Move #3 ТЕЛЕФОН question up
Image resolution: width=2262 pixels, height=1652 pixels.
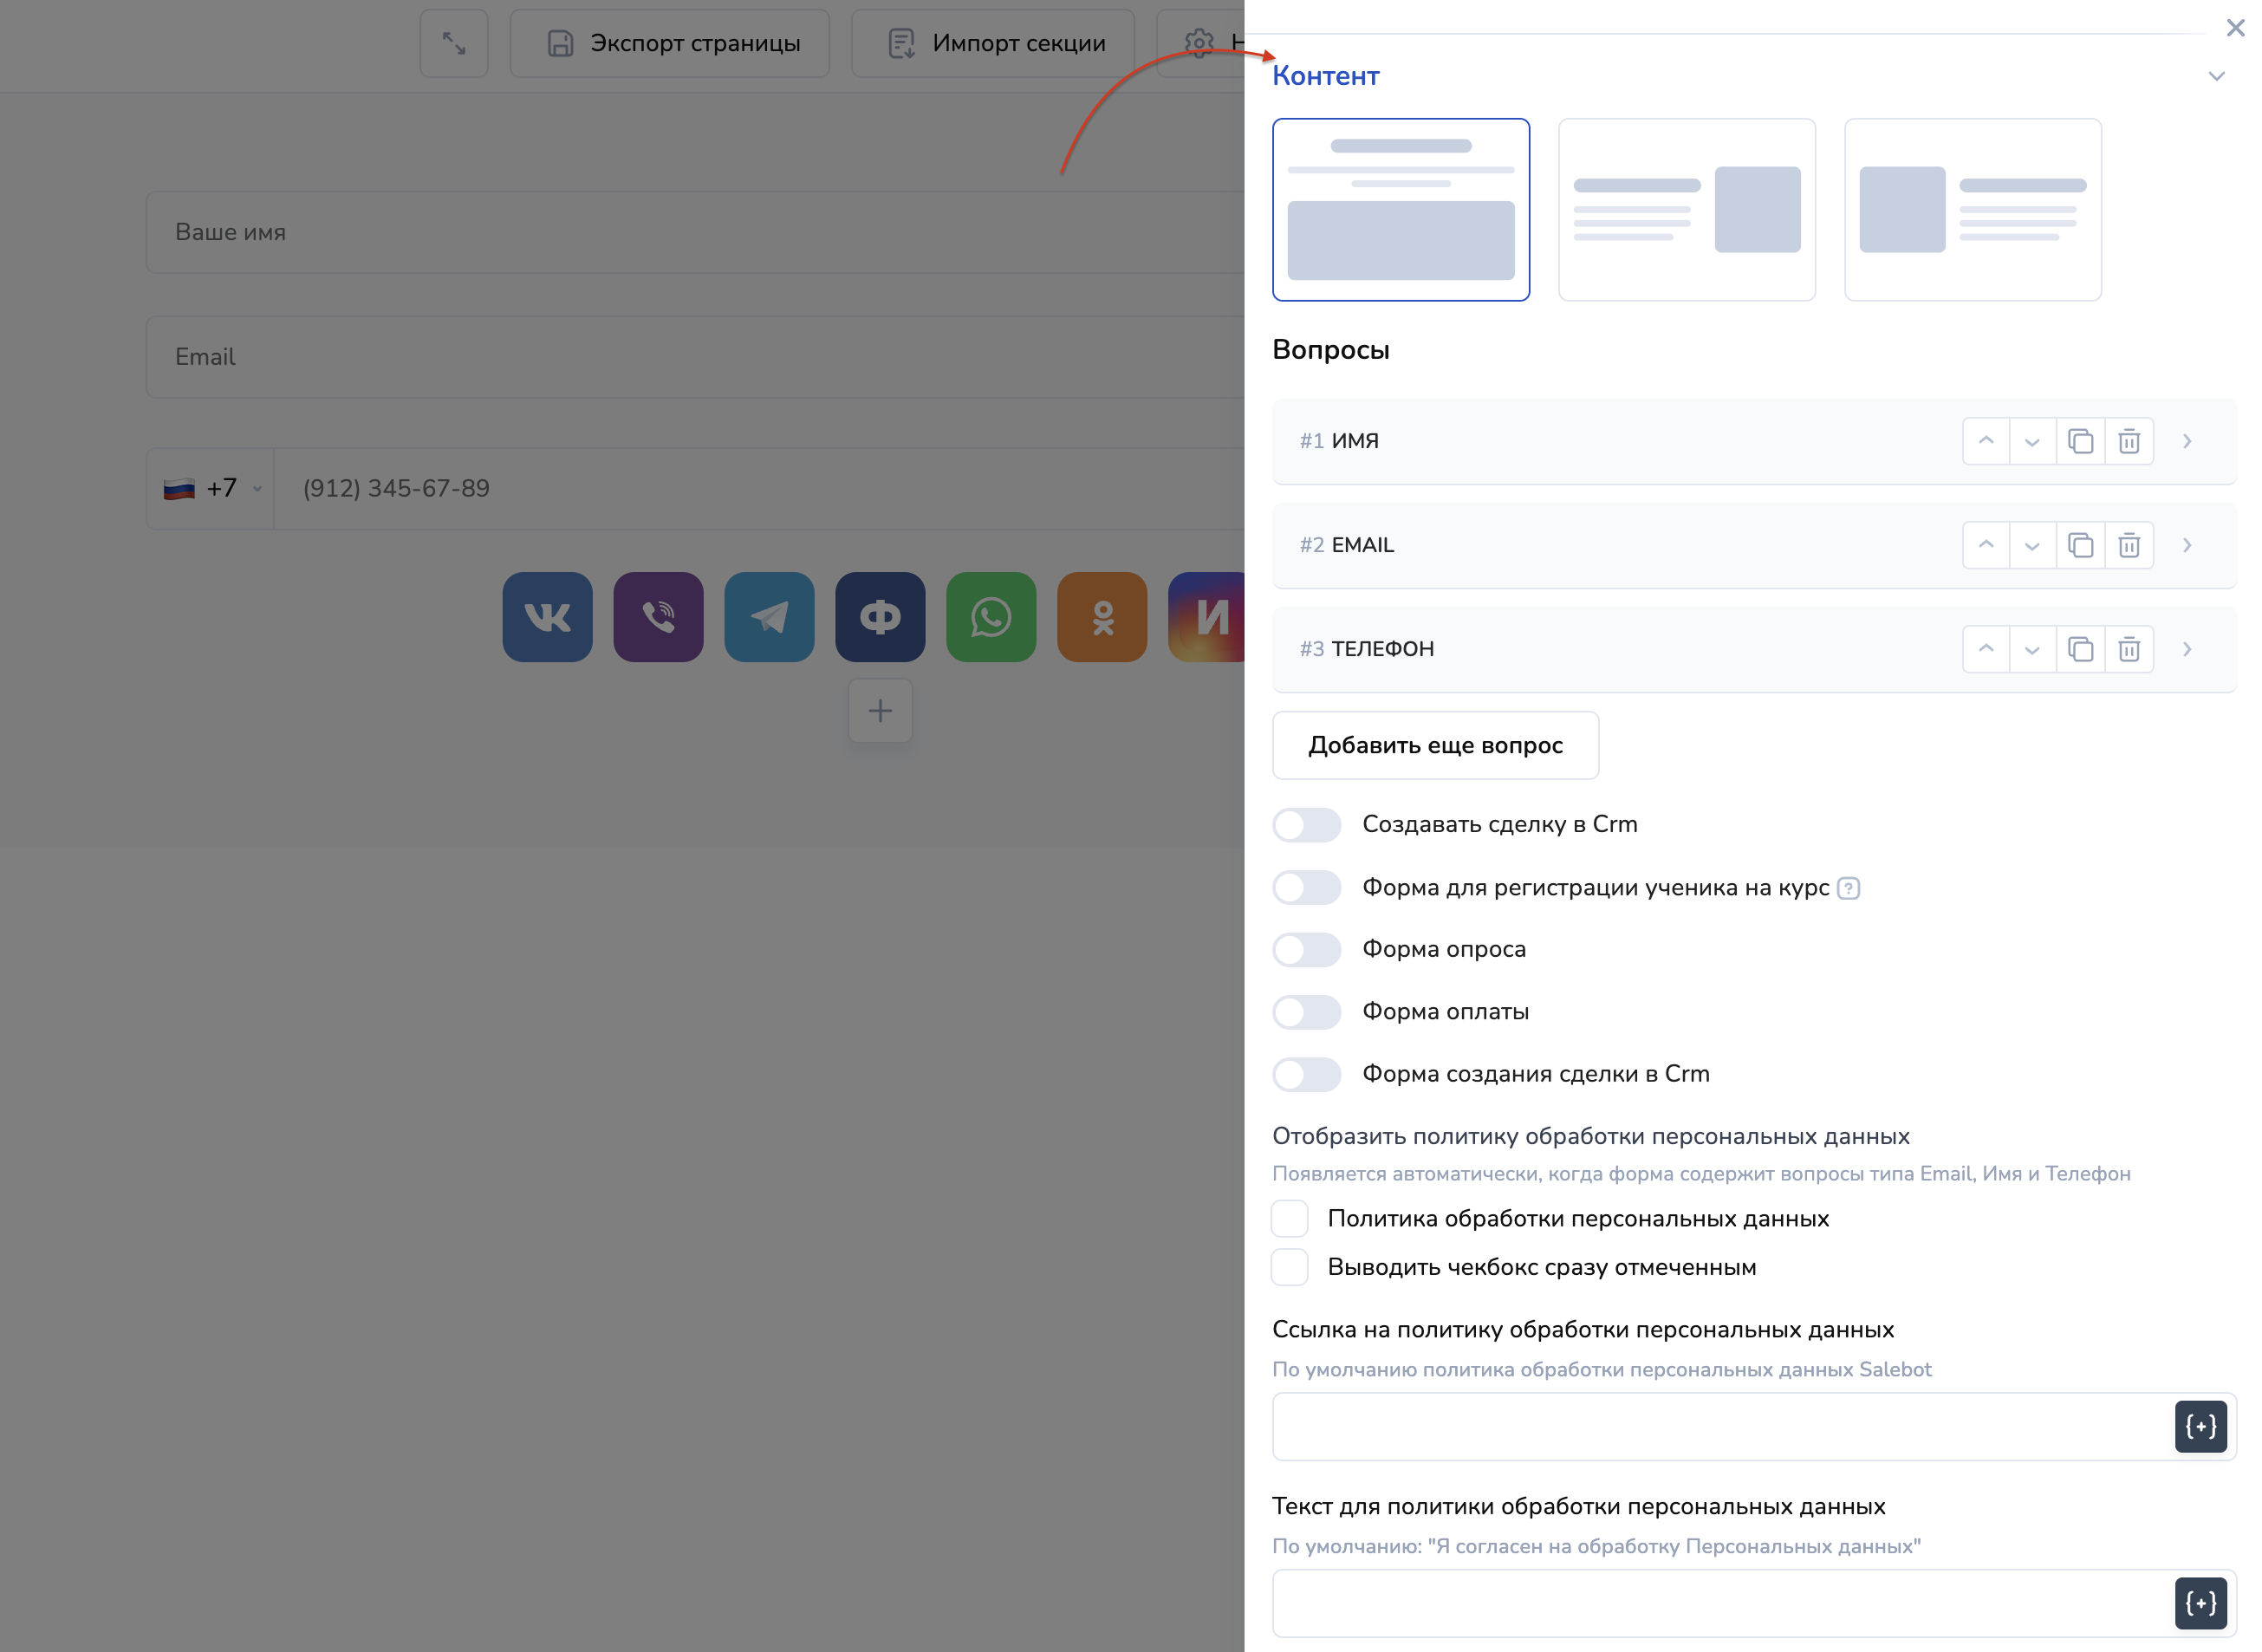pos(1985,649)
